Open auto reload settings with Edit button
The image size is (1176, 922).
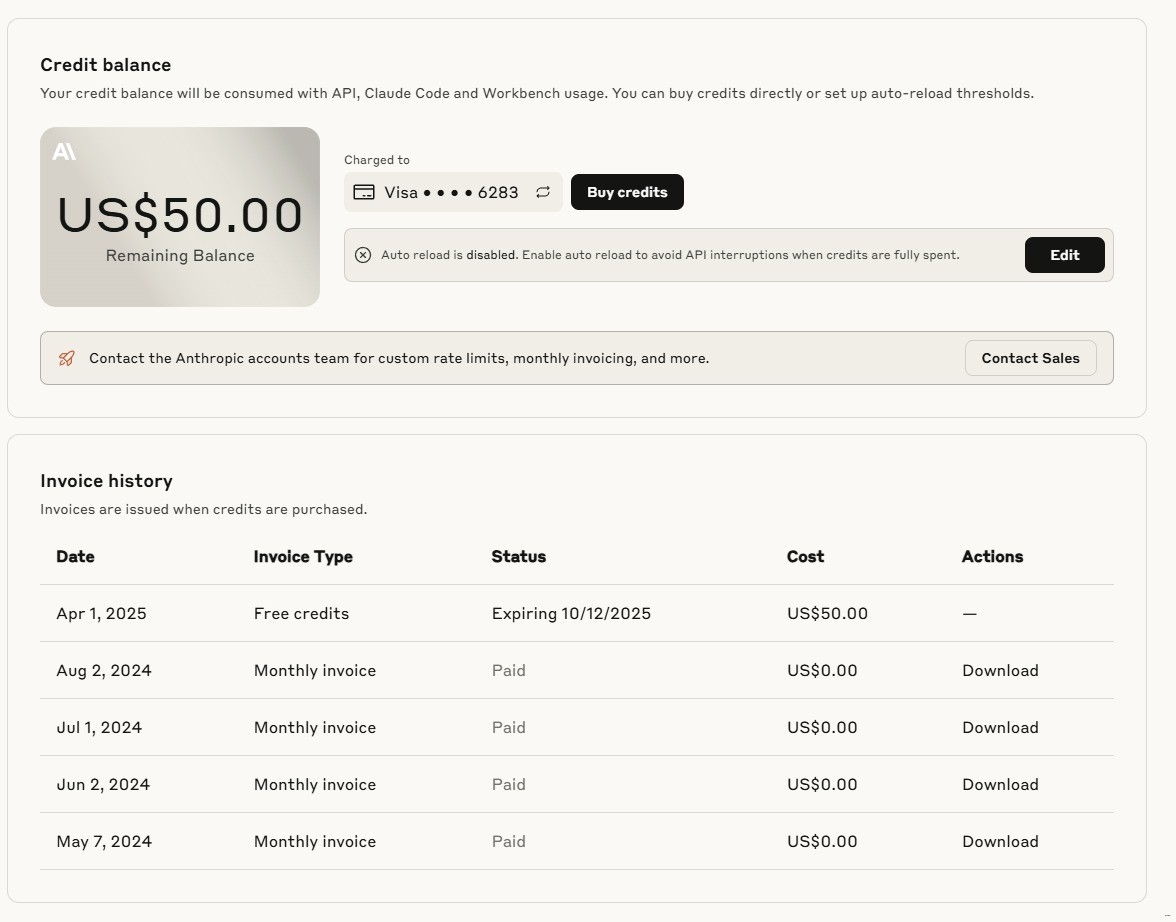[x=1064, y=255]
